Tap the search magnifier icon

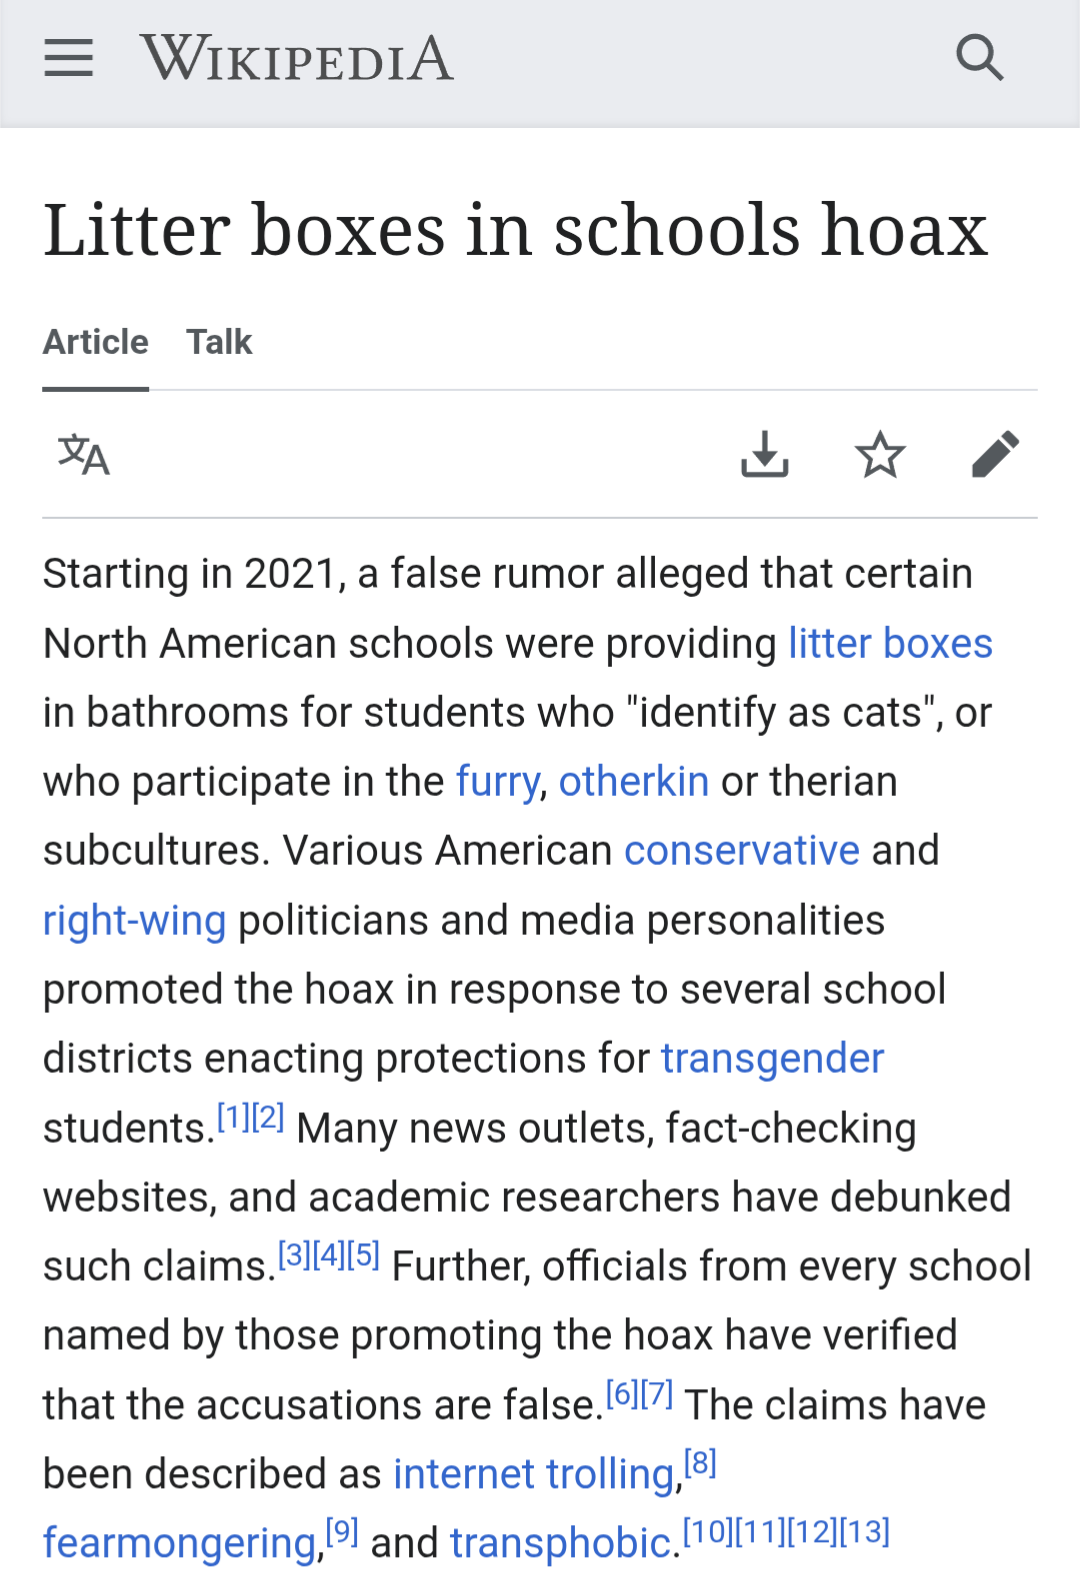pyautogui.click(x=979, y=58)
